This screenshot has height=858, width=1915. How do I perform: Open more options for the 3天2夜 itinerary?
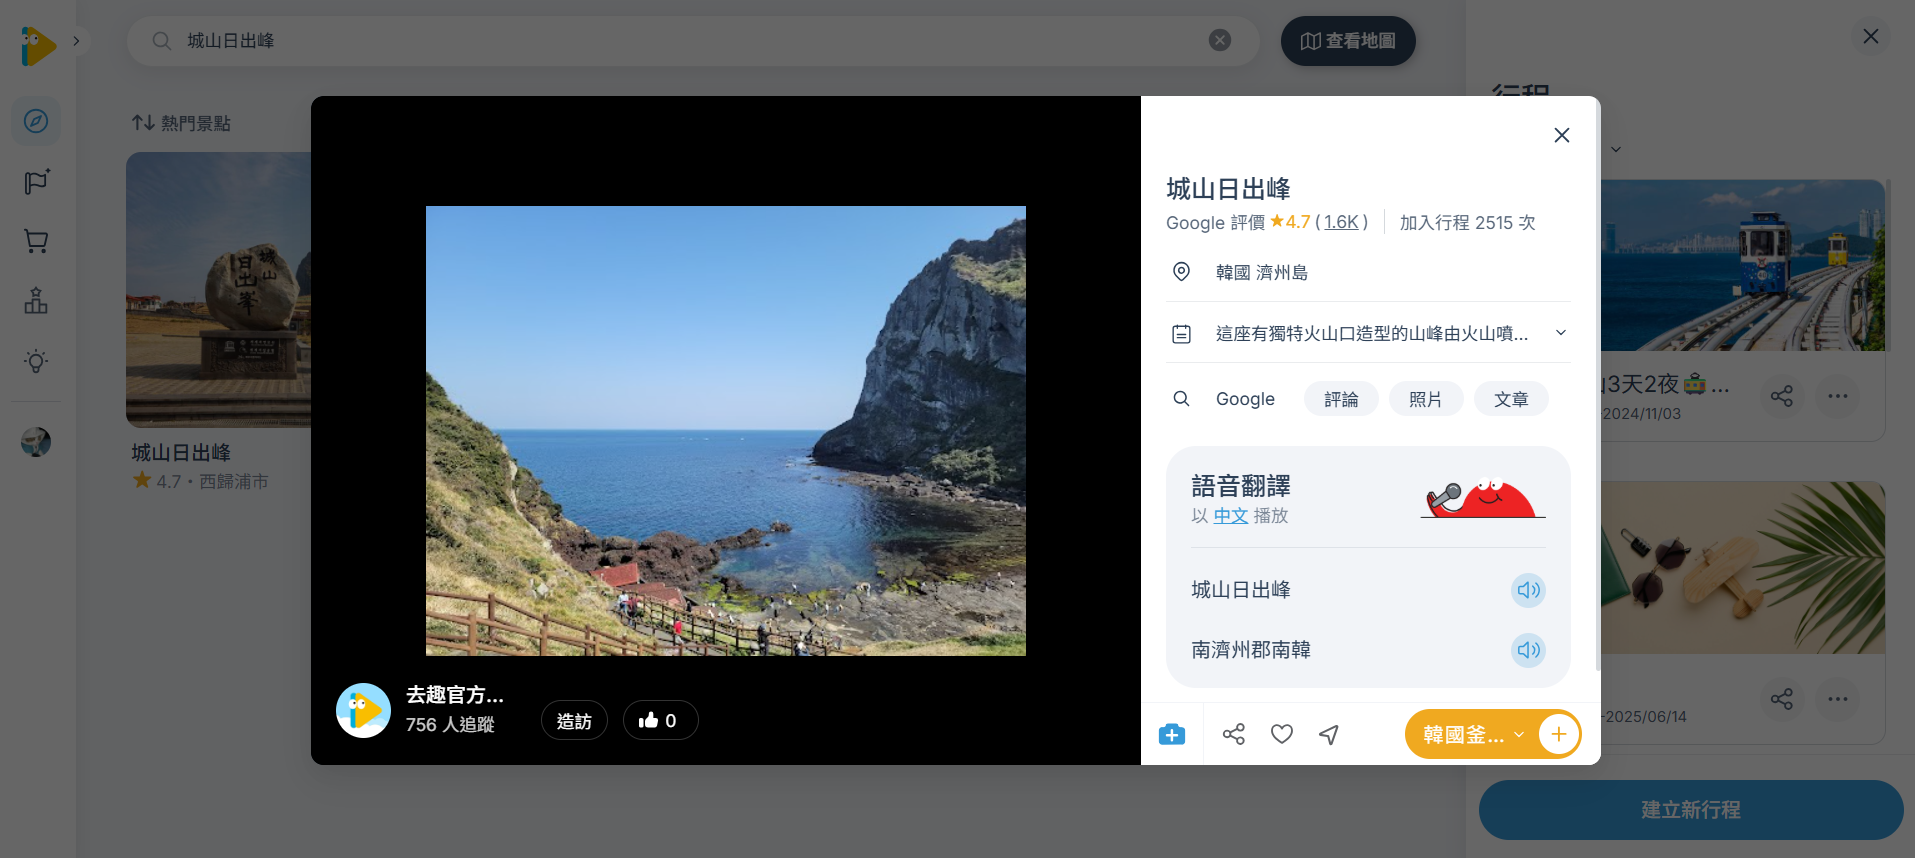click(x=1838, y=396)
